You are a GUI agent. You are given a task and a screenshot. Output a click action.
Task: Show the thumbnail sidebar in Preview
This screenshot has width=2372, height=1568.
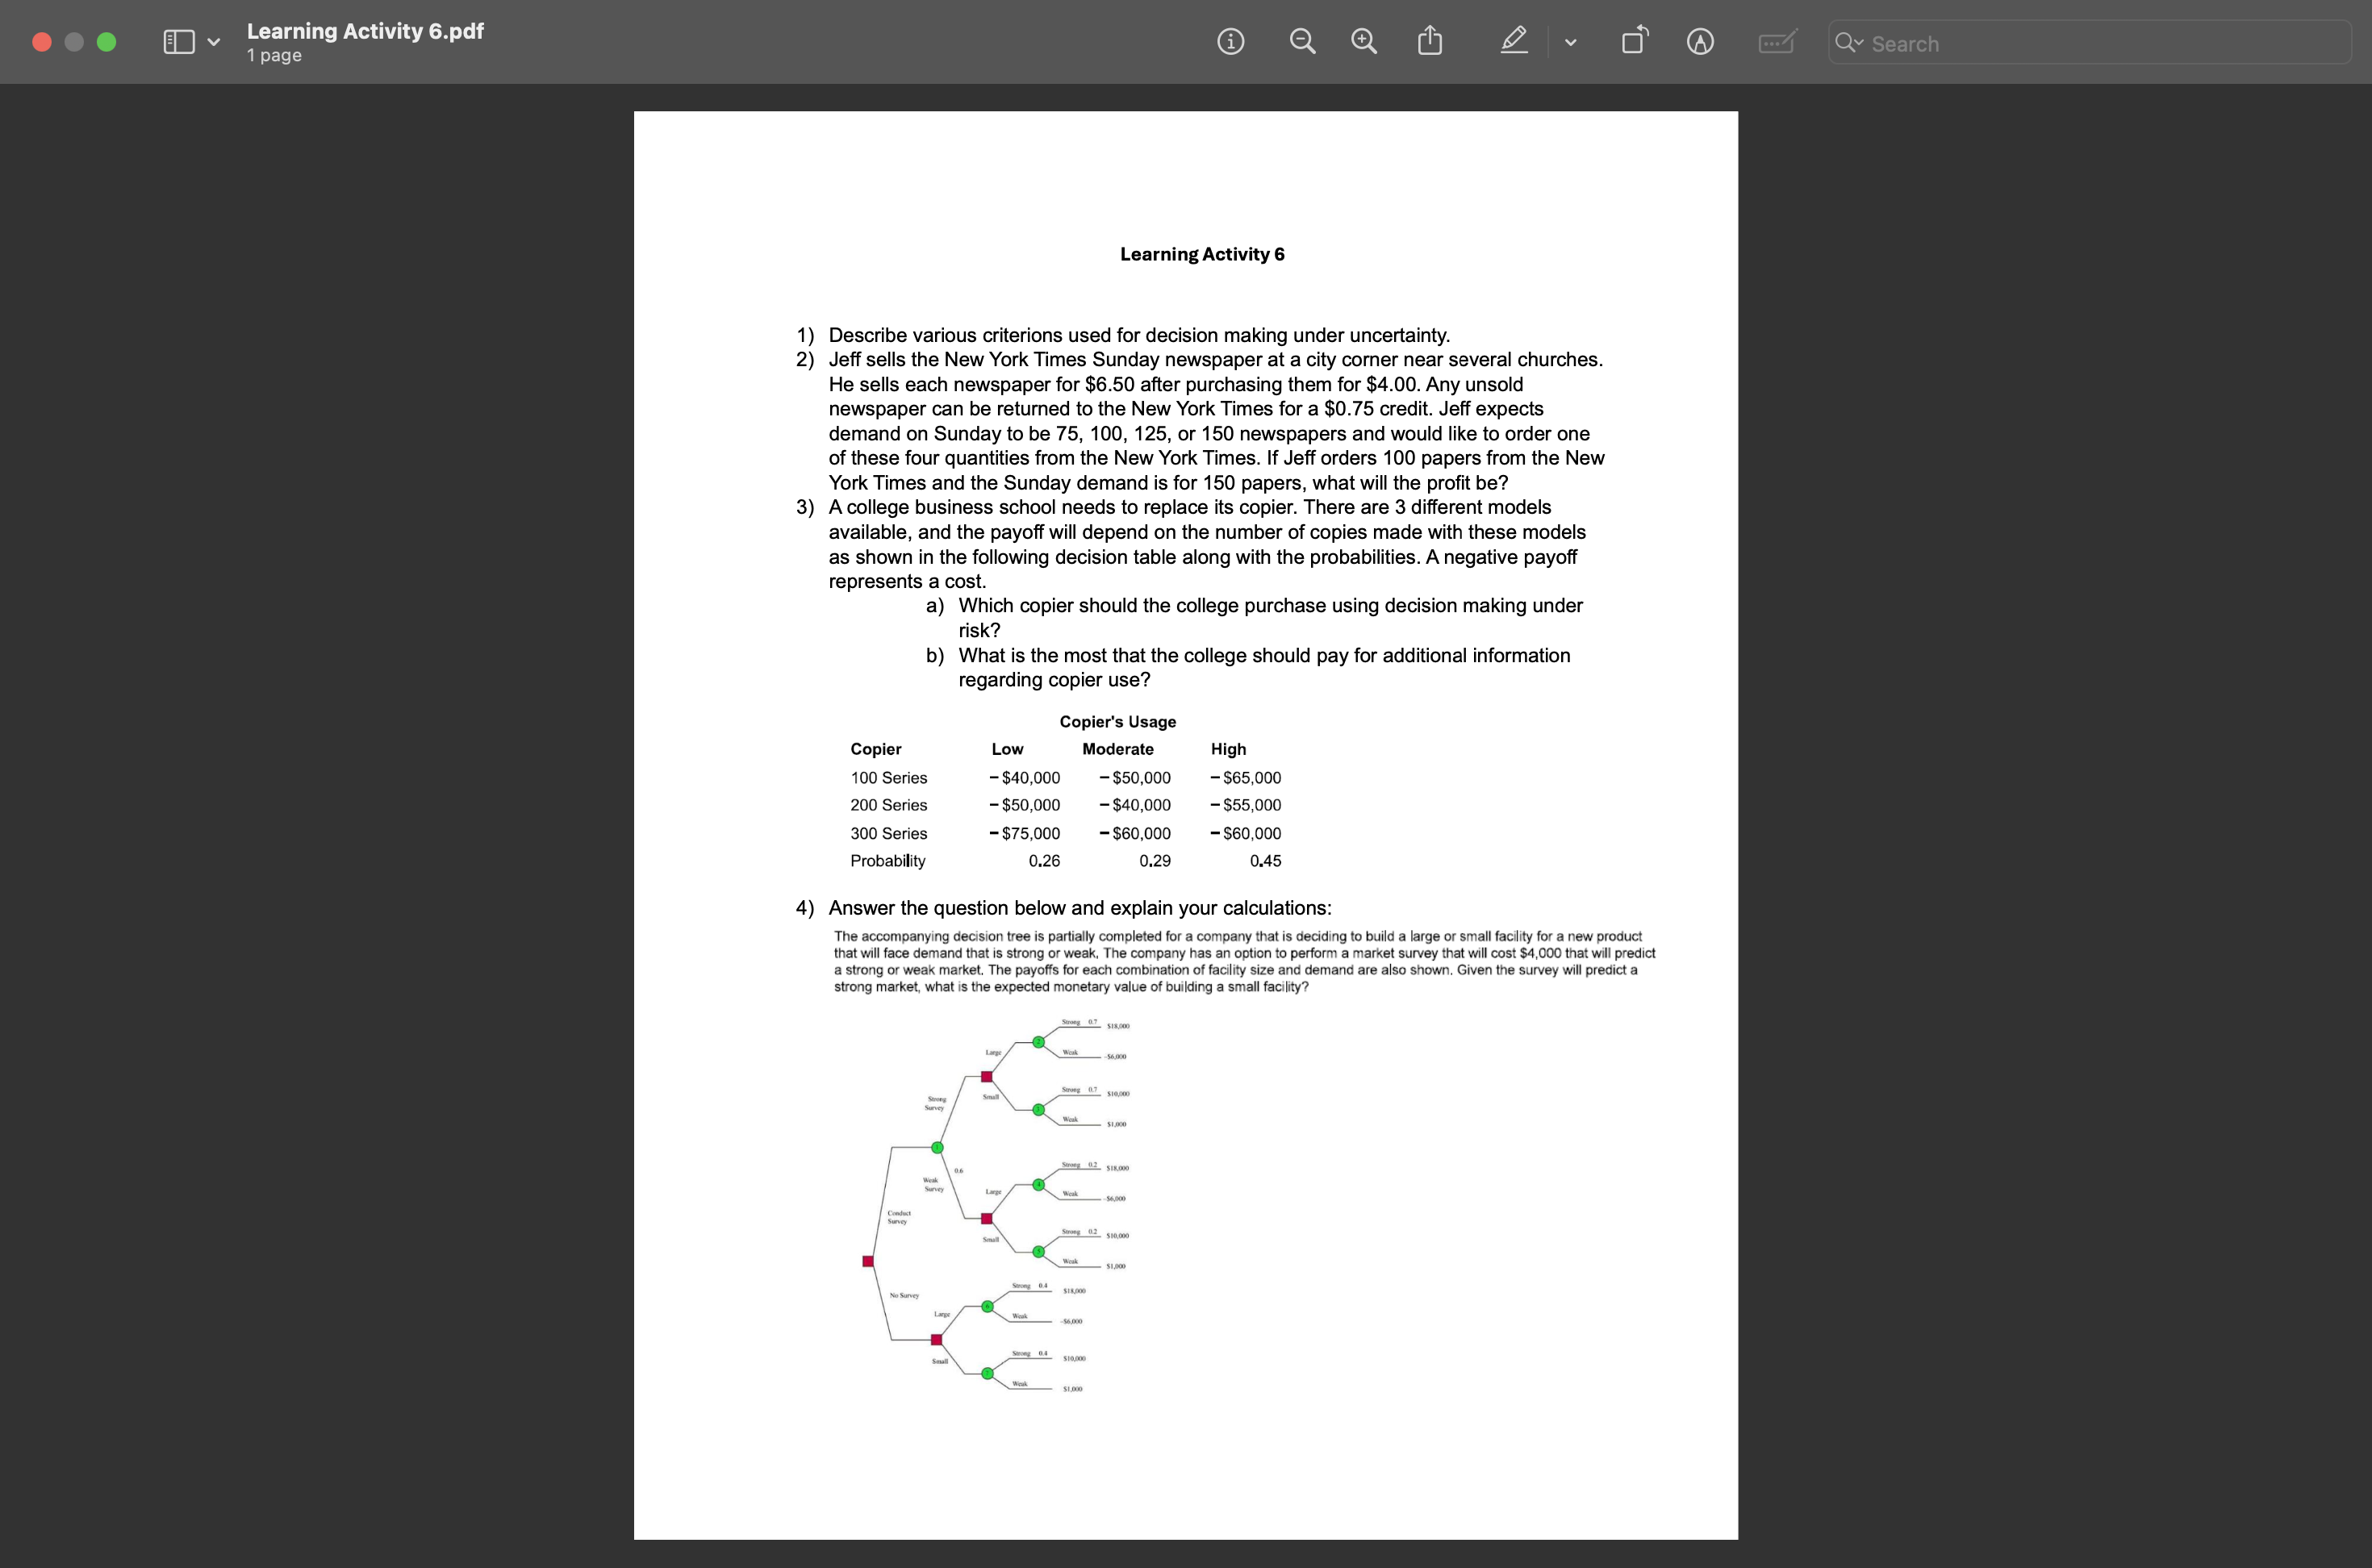point(178,41)
